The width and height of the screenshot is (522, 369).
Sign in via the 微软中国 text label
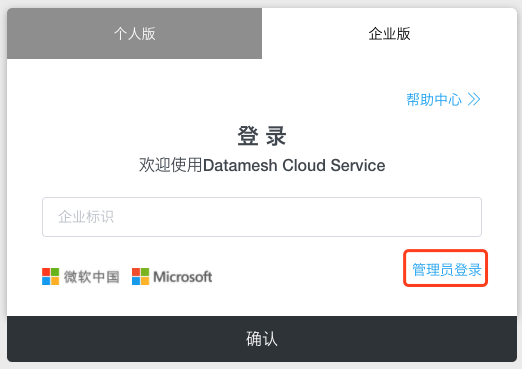pos(92,277)
